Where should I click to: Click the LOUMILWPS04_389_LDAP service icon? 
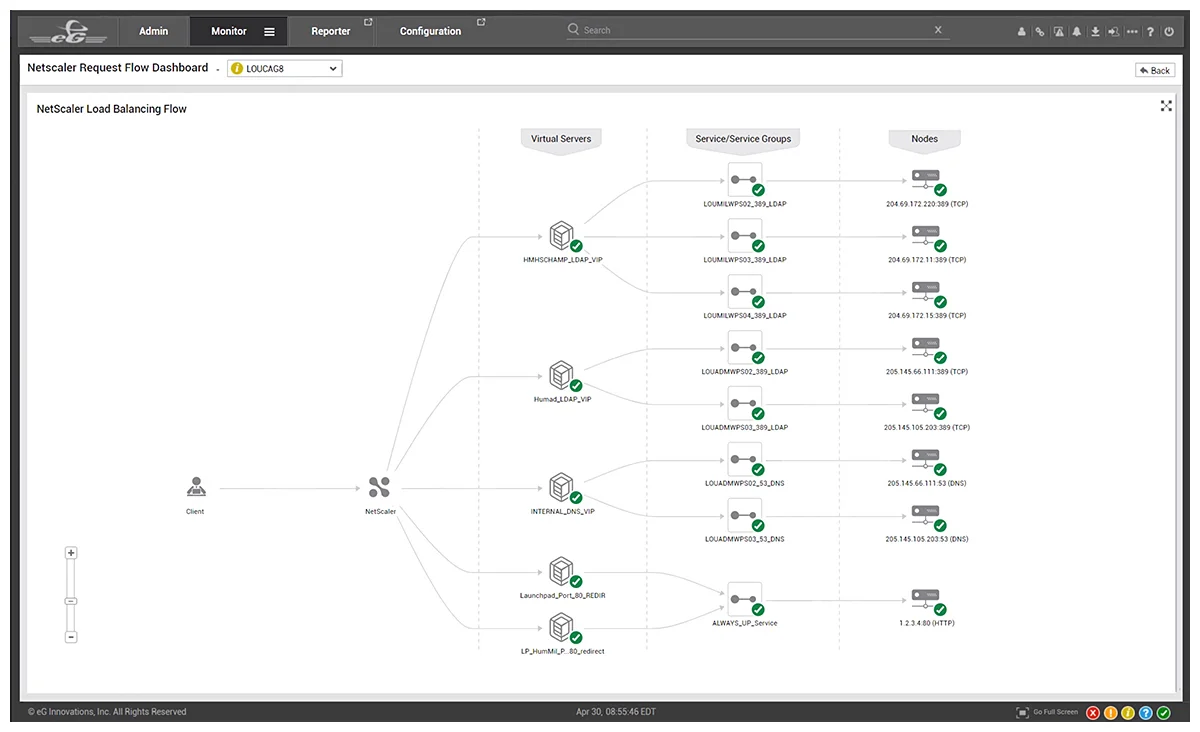coord(745,292)
